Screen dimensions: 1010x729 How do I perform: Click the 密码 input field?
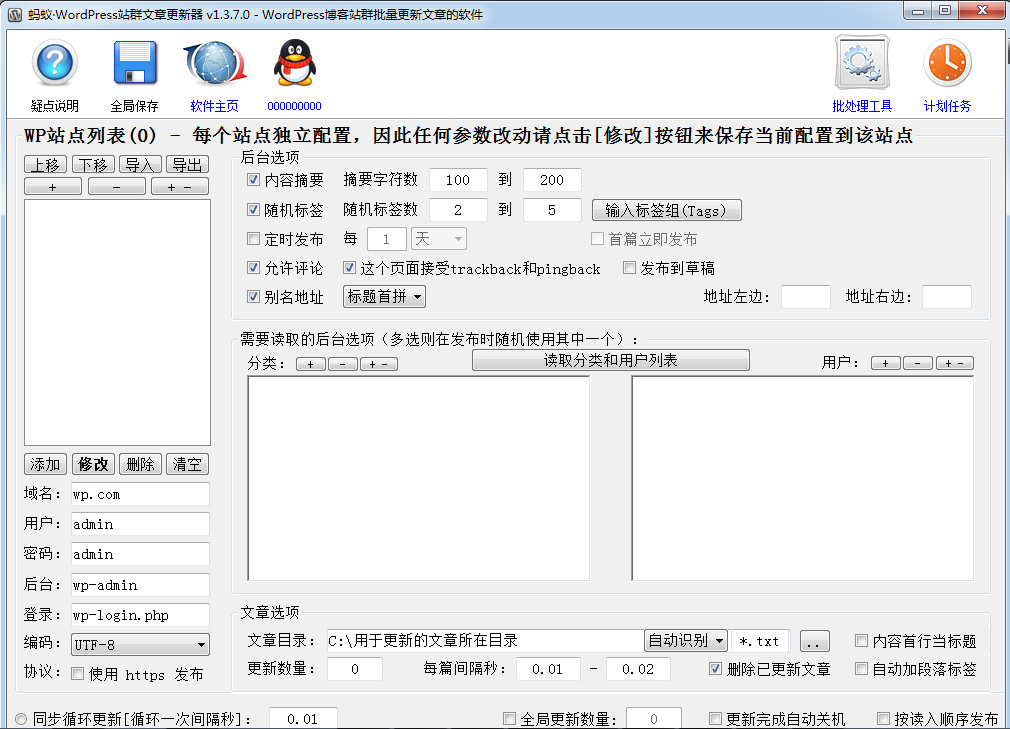140,554
